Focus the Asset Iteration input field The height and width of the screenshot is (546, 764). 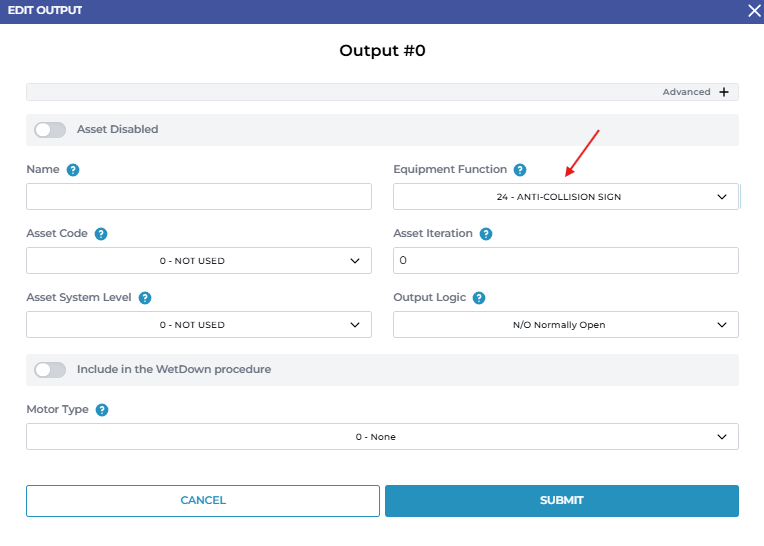[x=565, y=261]
